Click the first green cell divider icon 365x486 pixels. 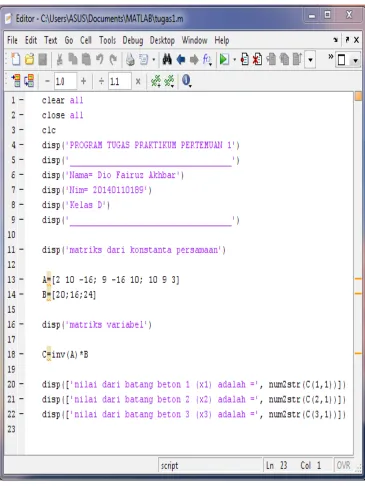[156, 81]
